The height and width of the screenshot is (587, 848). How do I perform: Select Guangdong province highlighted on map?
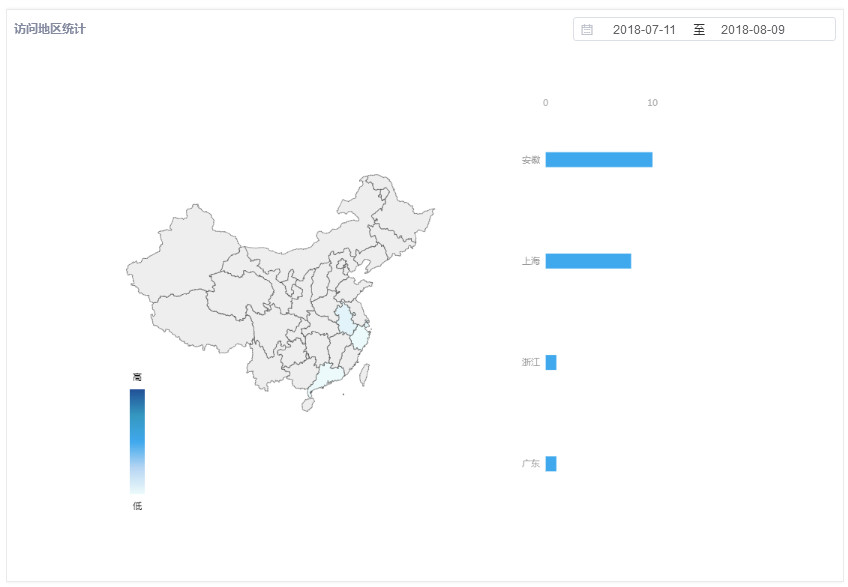tap(327, 376)
